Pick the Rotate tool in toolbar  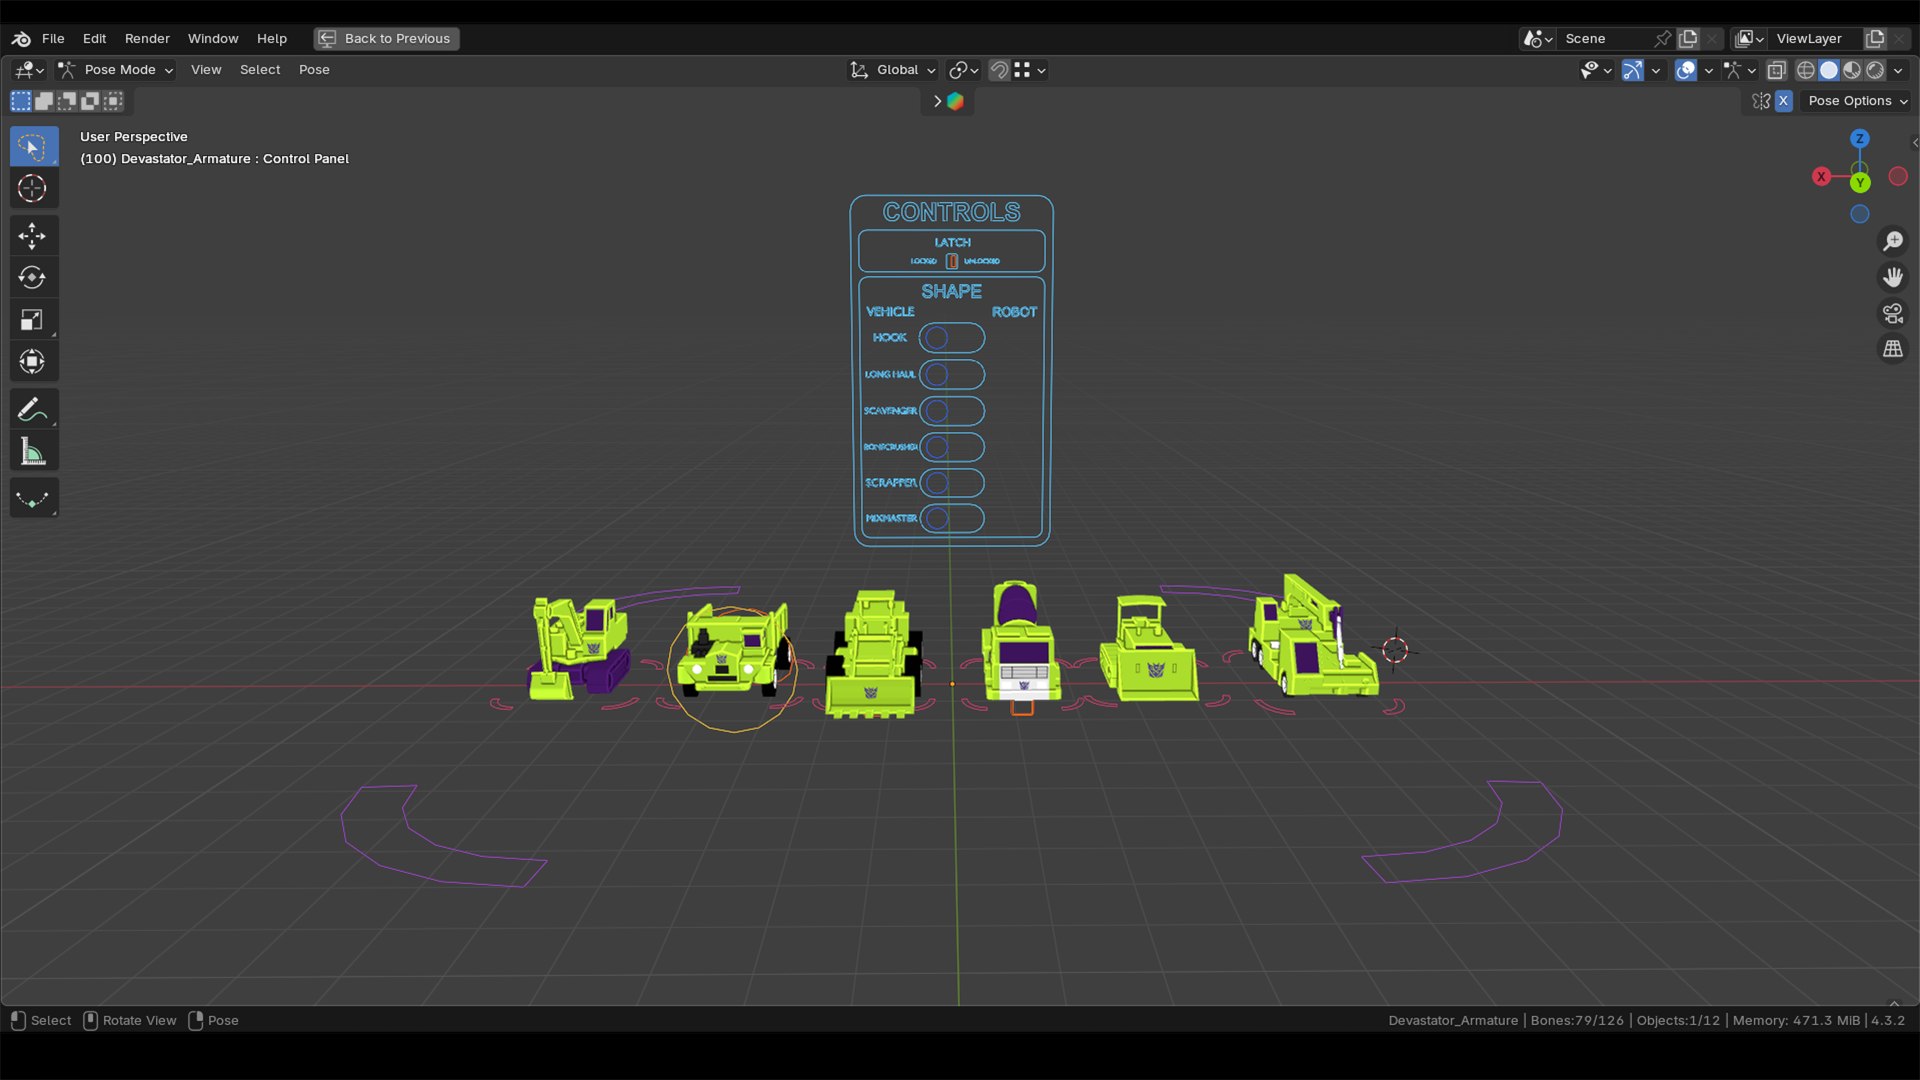tap(33, 278)
